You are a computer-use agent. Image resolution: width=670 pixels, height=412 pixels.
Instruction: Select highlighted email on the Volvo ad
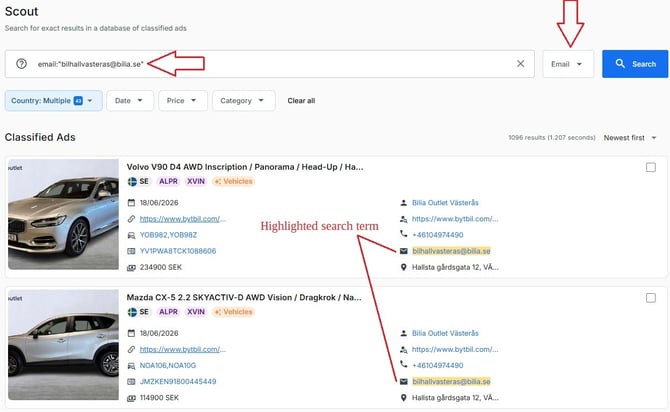tap(451, 251)
